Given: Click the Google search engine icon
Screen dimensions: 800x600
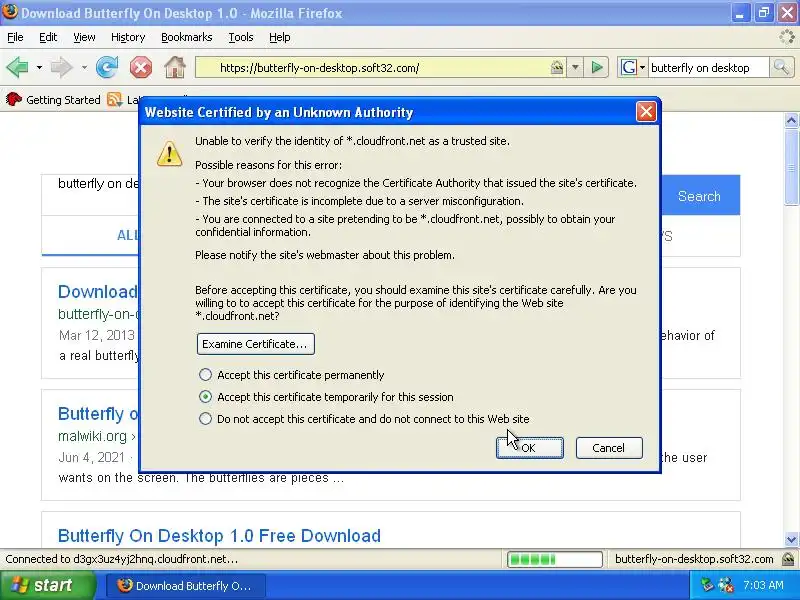Looking at the screenshot, I should tap(629, 67).
